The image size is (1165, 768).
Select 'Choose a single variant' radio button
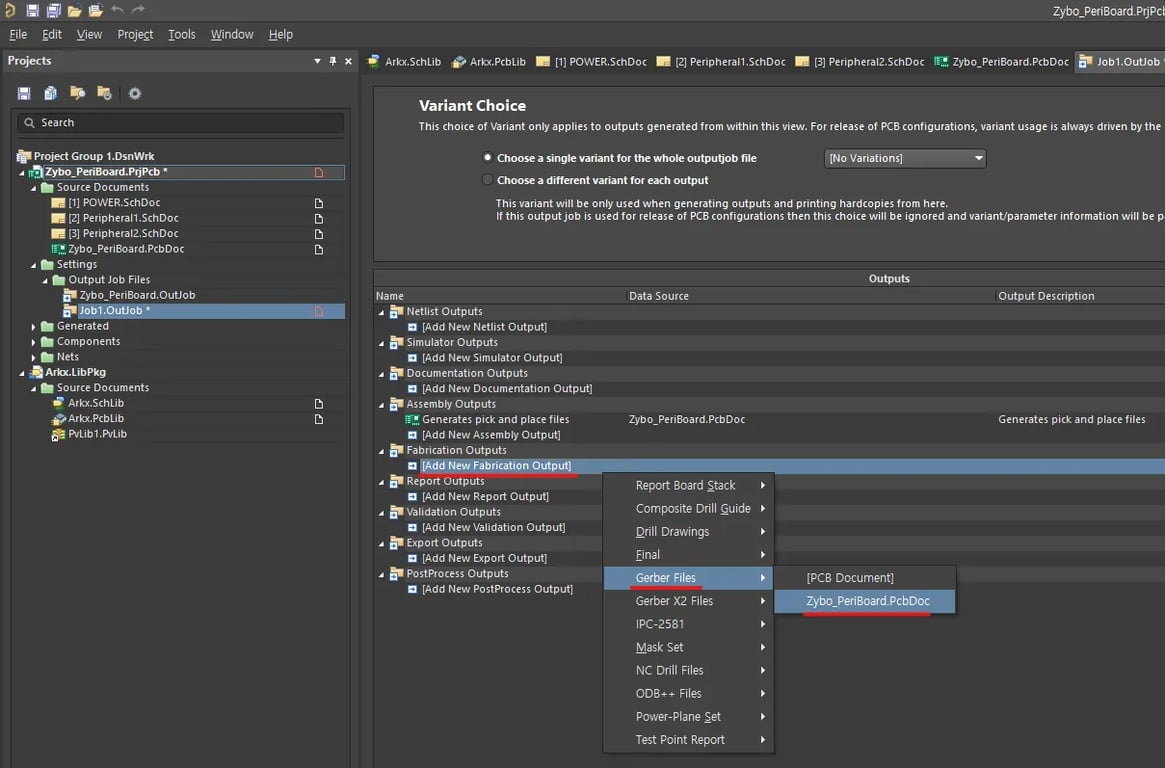(x=488, y=158)
